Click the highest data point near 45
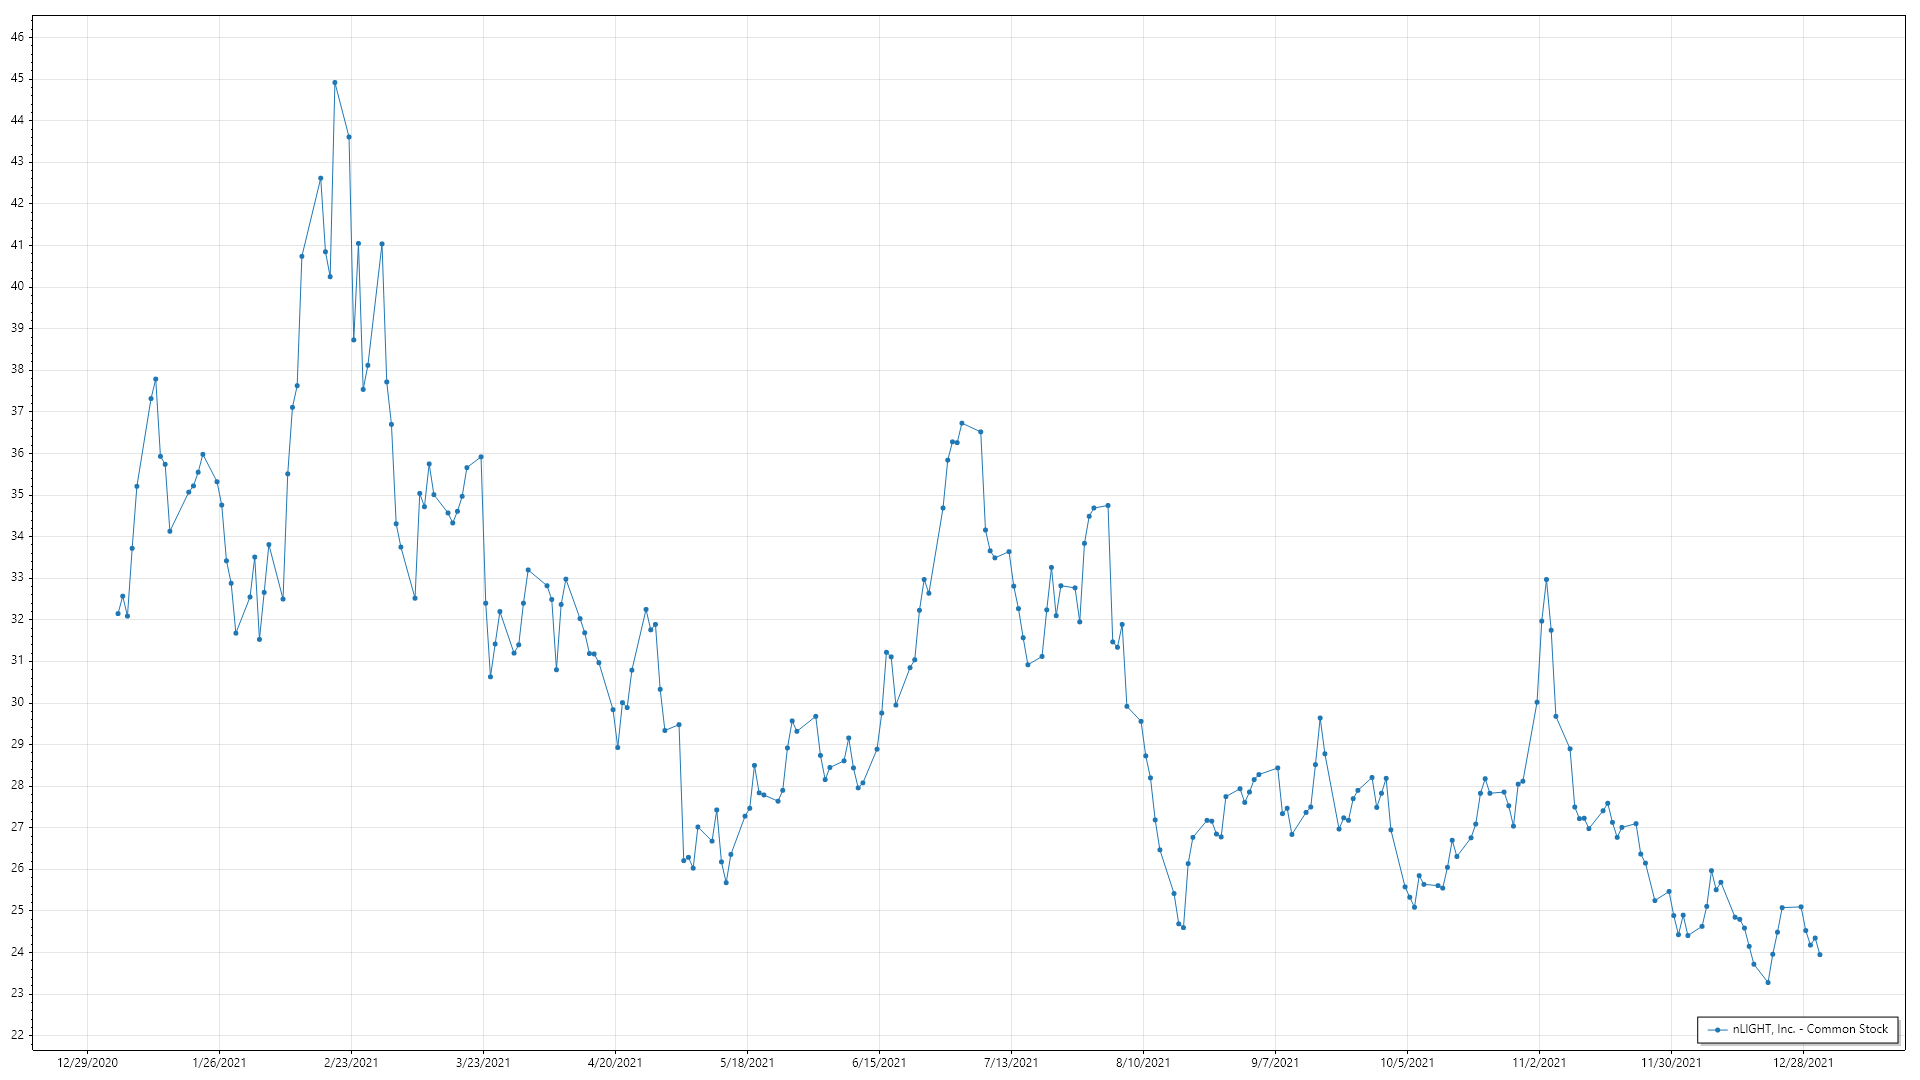This screenshot has height=1080, width=1920. [335, 83]
